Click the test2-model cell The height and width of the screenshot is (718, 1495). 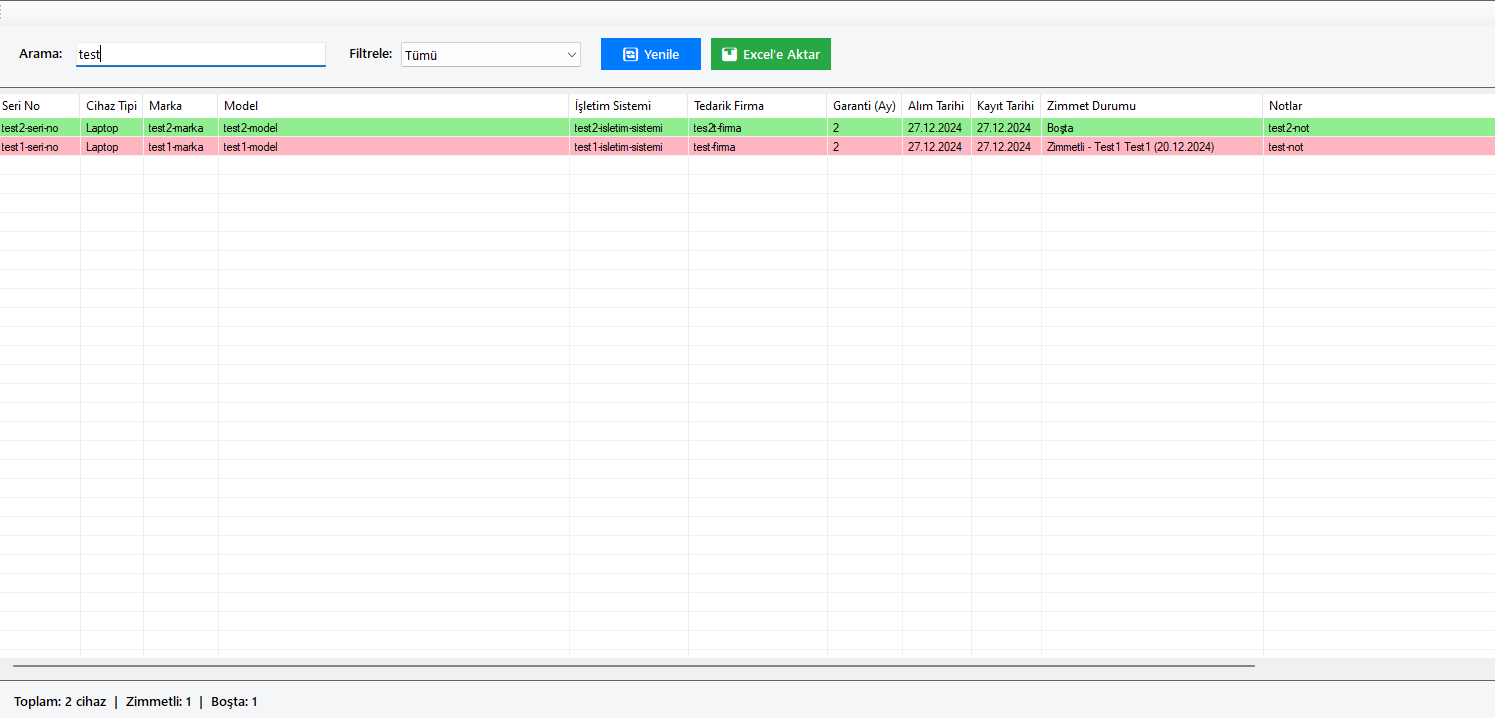(x=394, y=128)
